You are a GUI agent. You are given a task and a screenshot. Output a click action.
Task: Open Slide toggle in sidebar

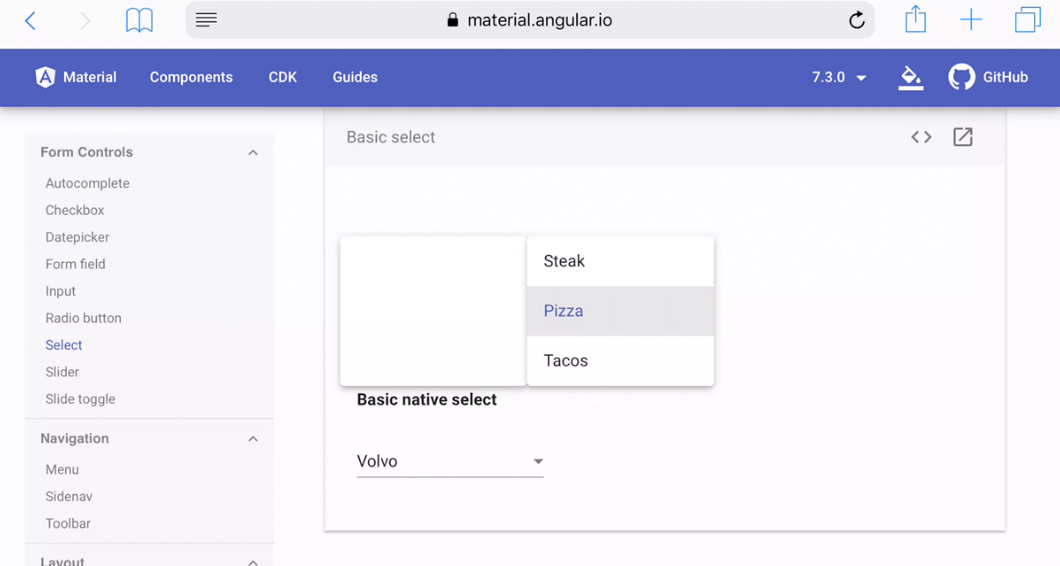tap(80, 399)
